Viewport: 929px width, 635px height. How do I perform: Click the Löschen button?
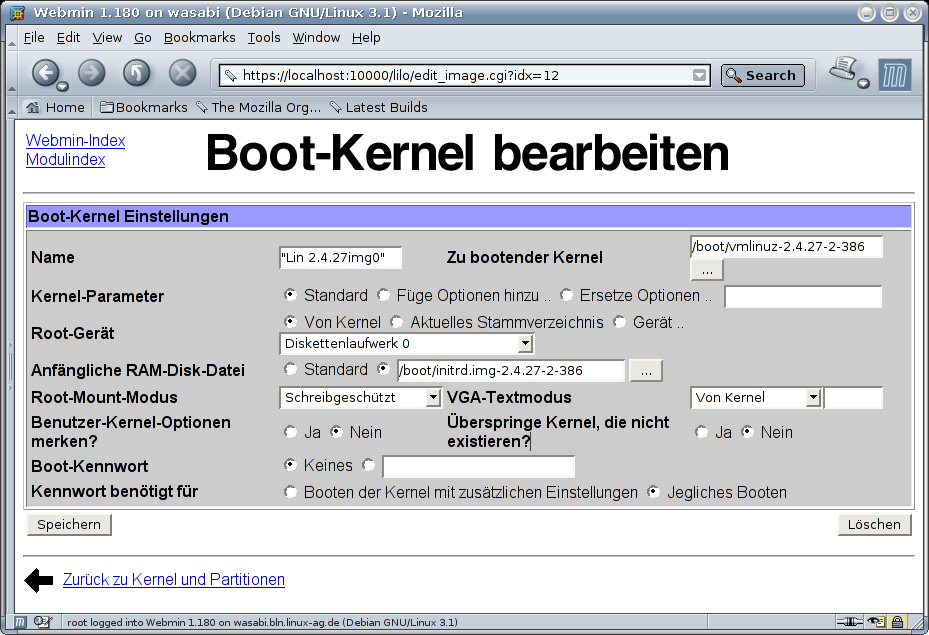pyautogui.click(x=874, y=524)
